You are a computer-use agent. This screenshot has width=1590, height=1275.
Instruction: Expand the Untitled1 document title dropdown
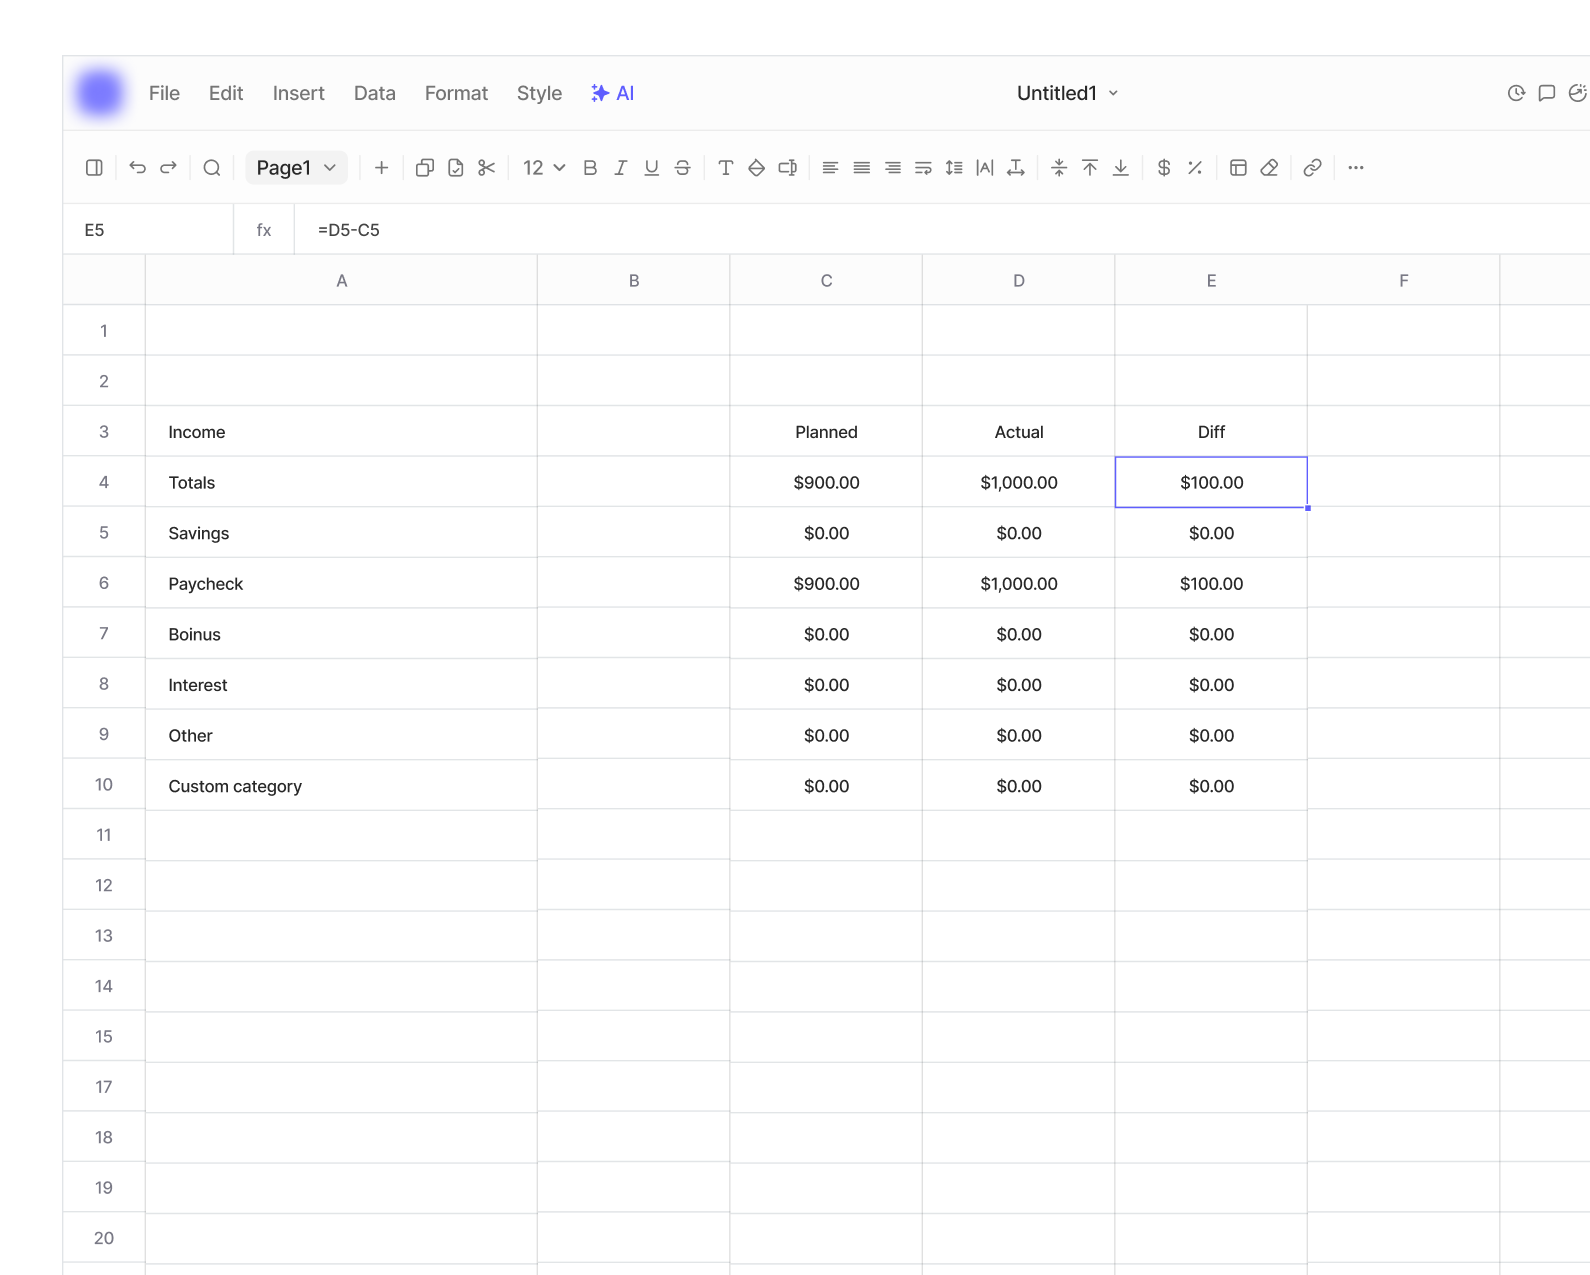(1067, 93)
